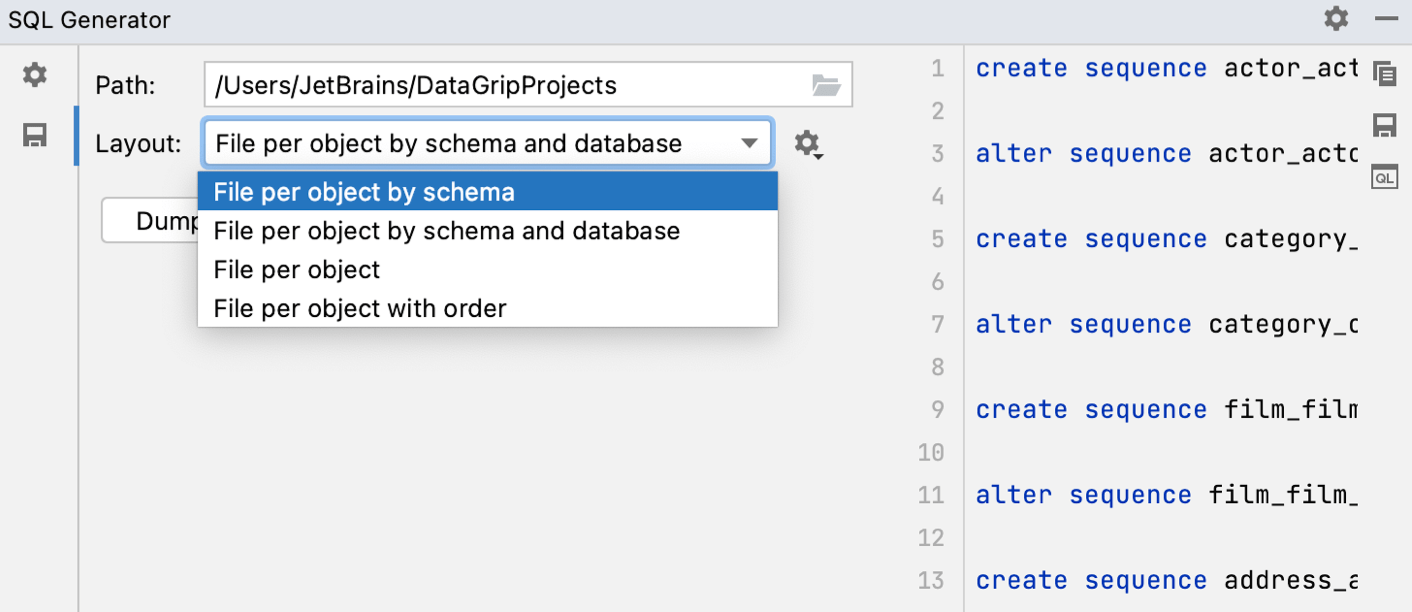
Task: Click line number 13 in the gutter
Action: click(x=931, y=581)
